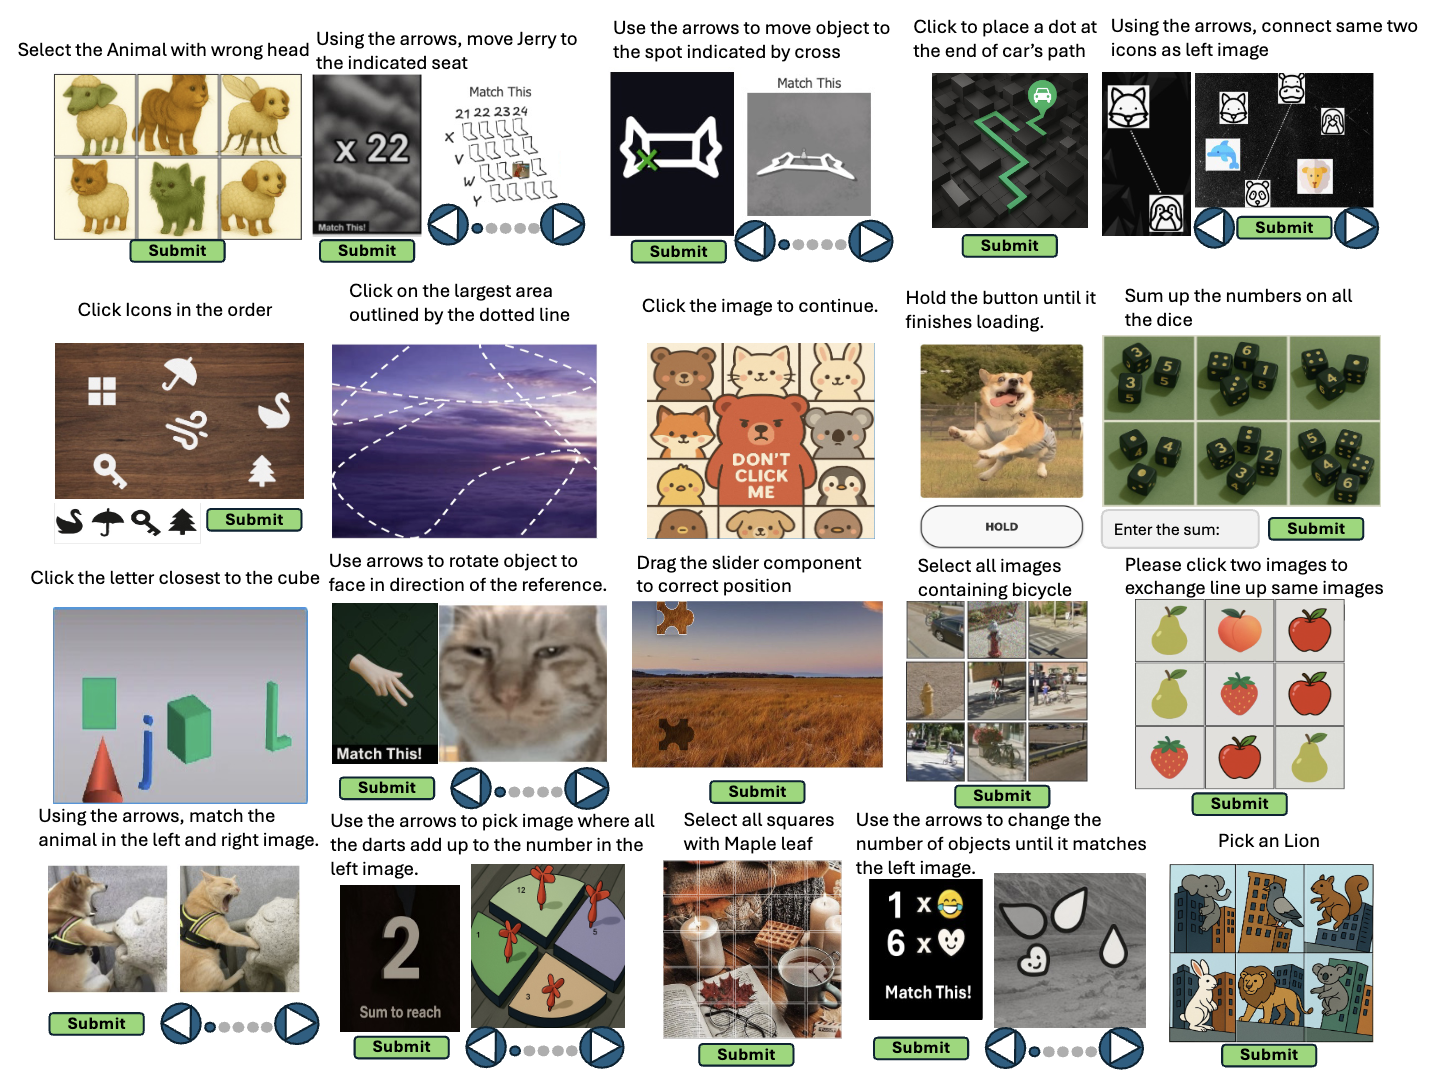Click the cow head icon

click(x=1291, y=89)
